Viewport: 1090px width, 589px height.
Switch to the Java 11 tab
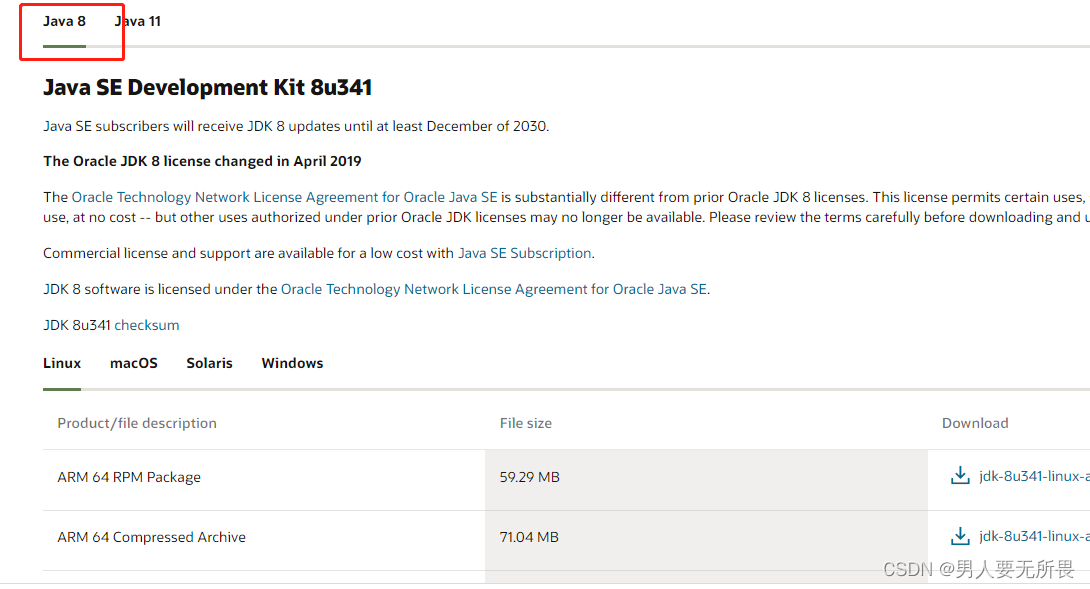tap(138, 22)
